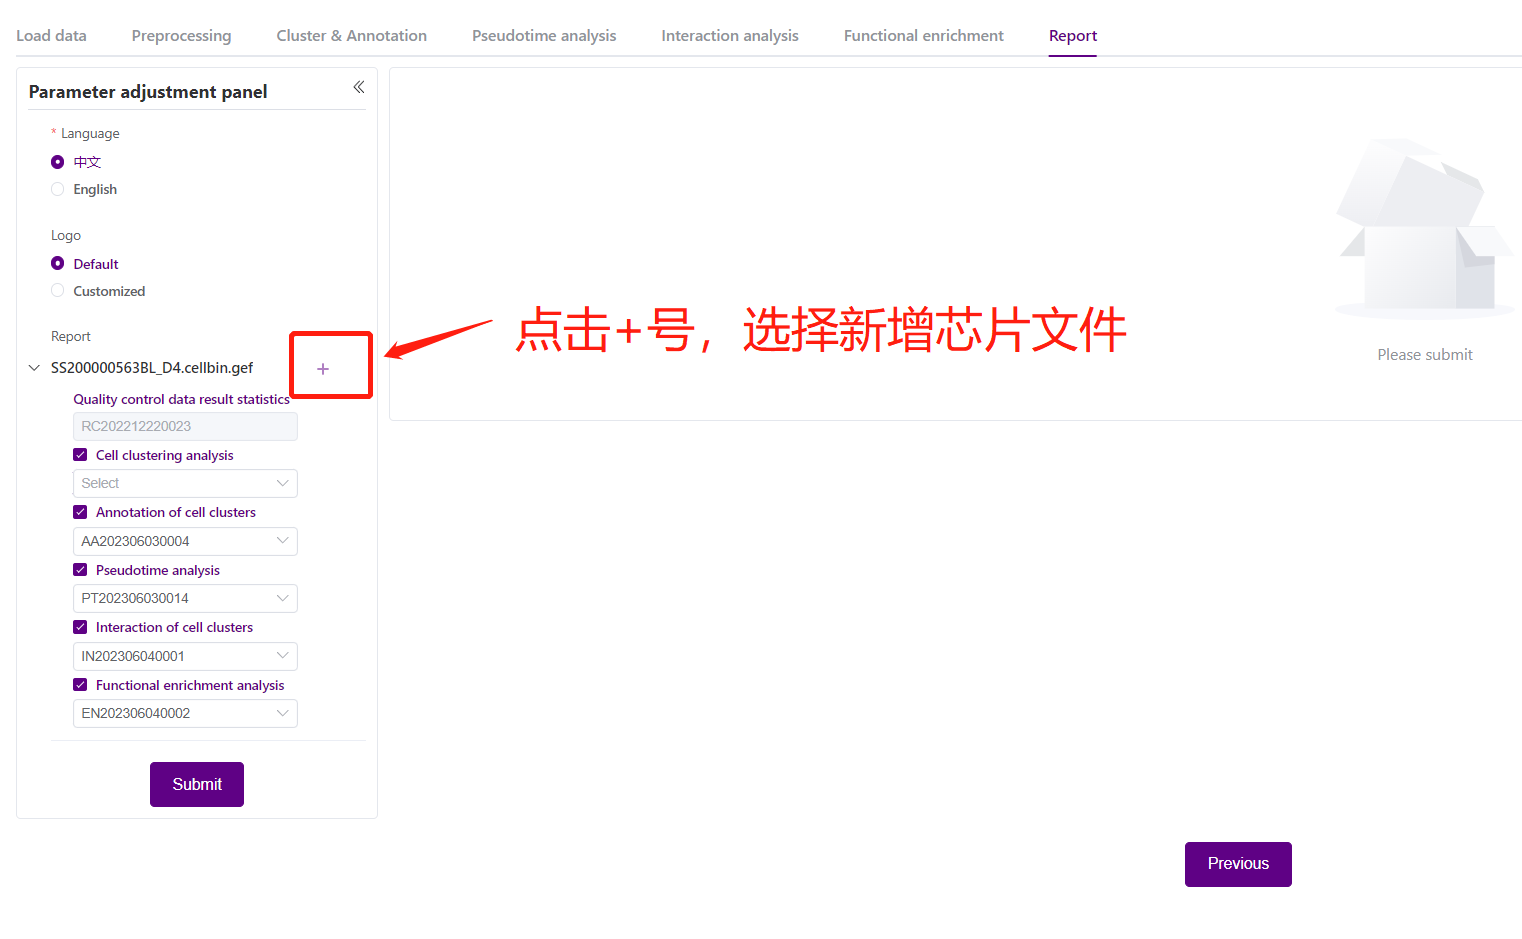Collapse the SS200000563BL_D4.cellbin.gef report tree
Viewport: 1522px width, 939px height.
[34, 368]
